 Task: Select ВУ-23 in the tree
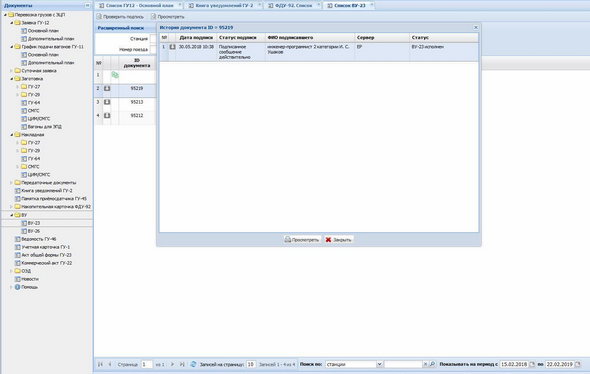tap(33, 223)
